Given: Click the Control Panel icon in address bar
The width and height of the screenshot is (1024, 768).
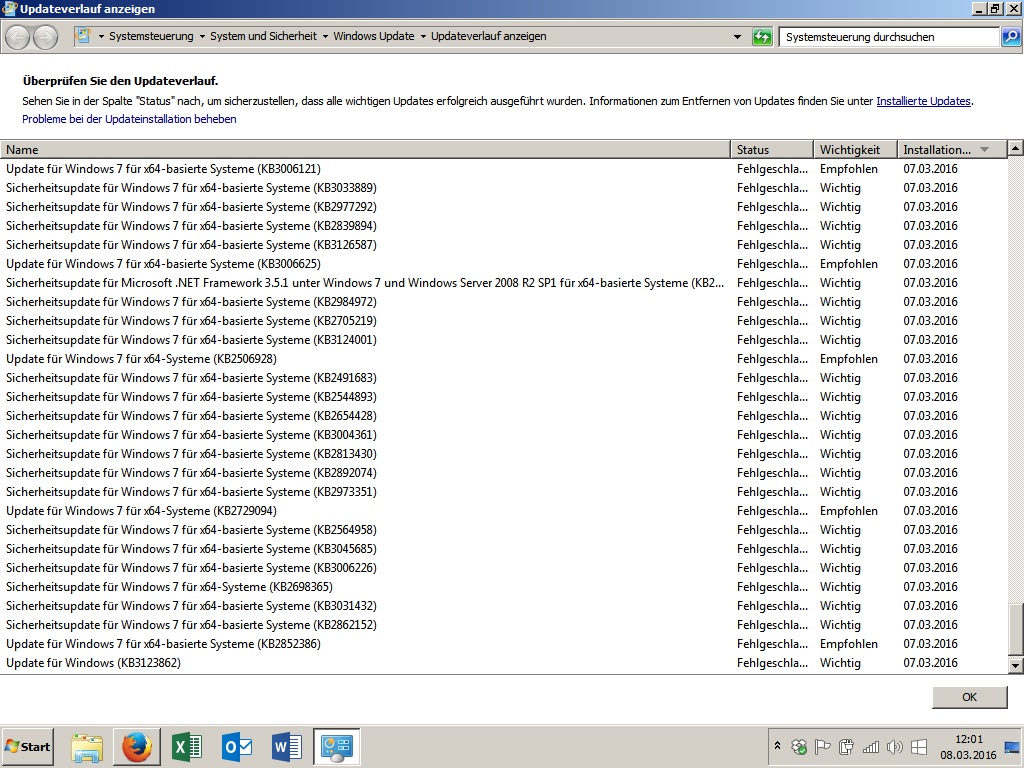Looking at the screenshot, I should tap(83, 36).
